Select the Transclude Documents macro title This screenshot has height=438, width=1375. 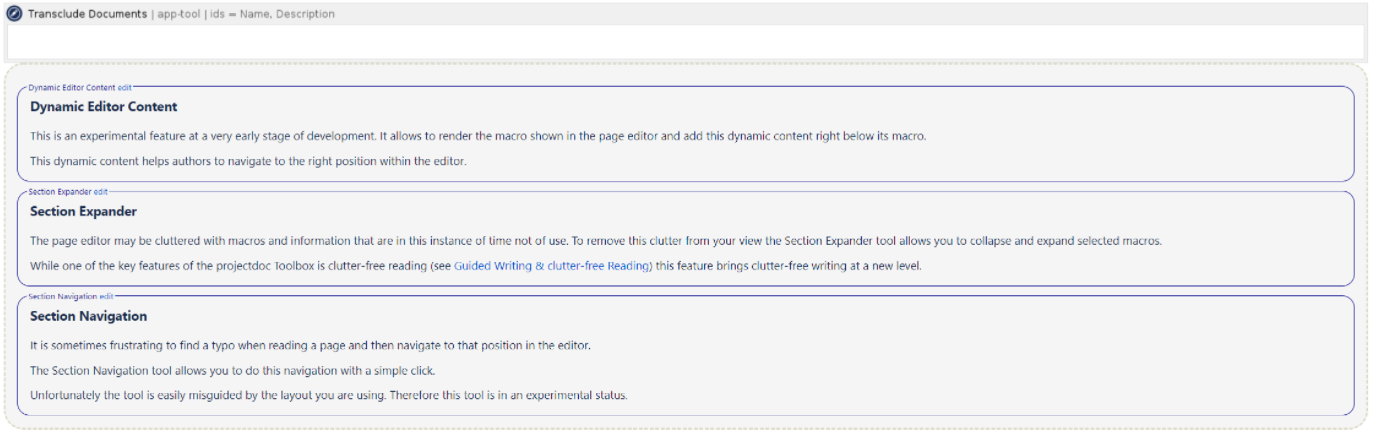click(x=87, y=14)
